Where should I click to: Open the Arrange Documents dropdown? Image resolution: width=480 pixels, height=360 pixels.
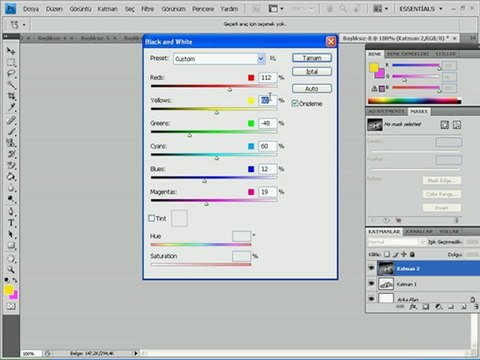(381, 9)
